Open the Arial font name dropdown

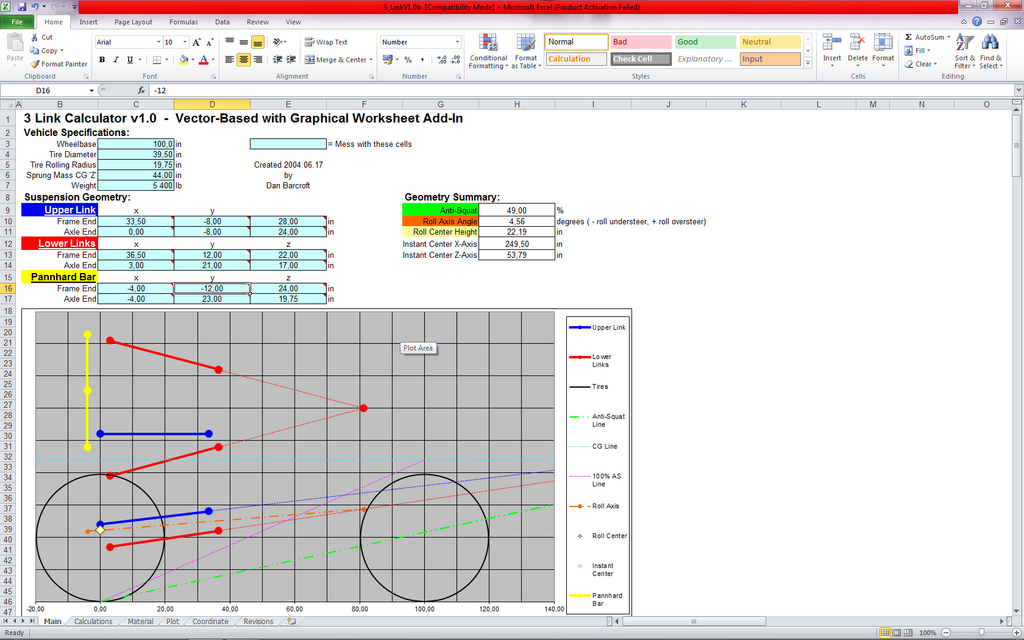click(158, 42)
